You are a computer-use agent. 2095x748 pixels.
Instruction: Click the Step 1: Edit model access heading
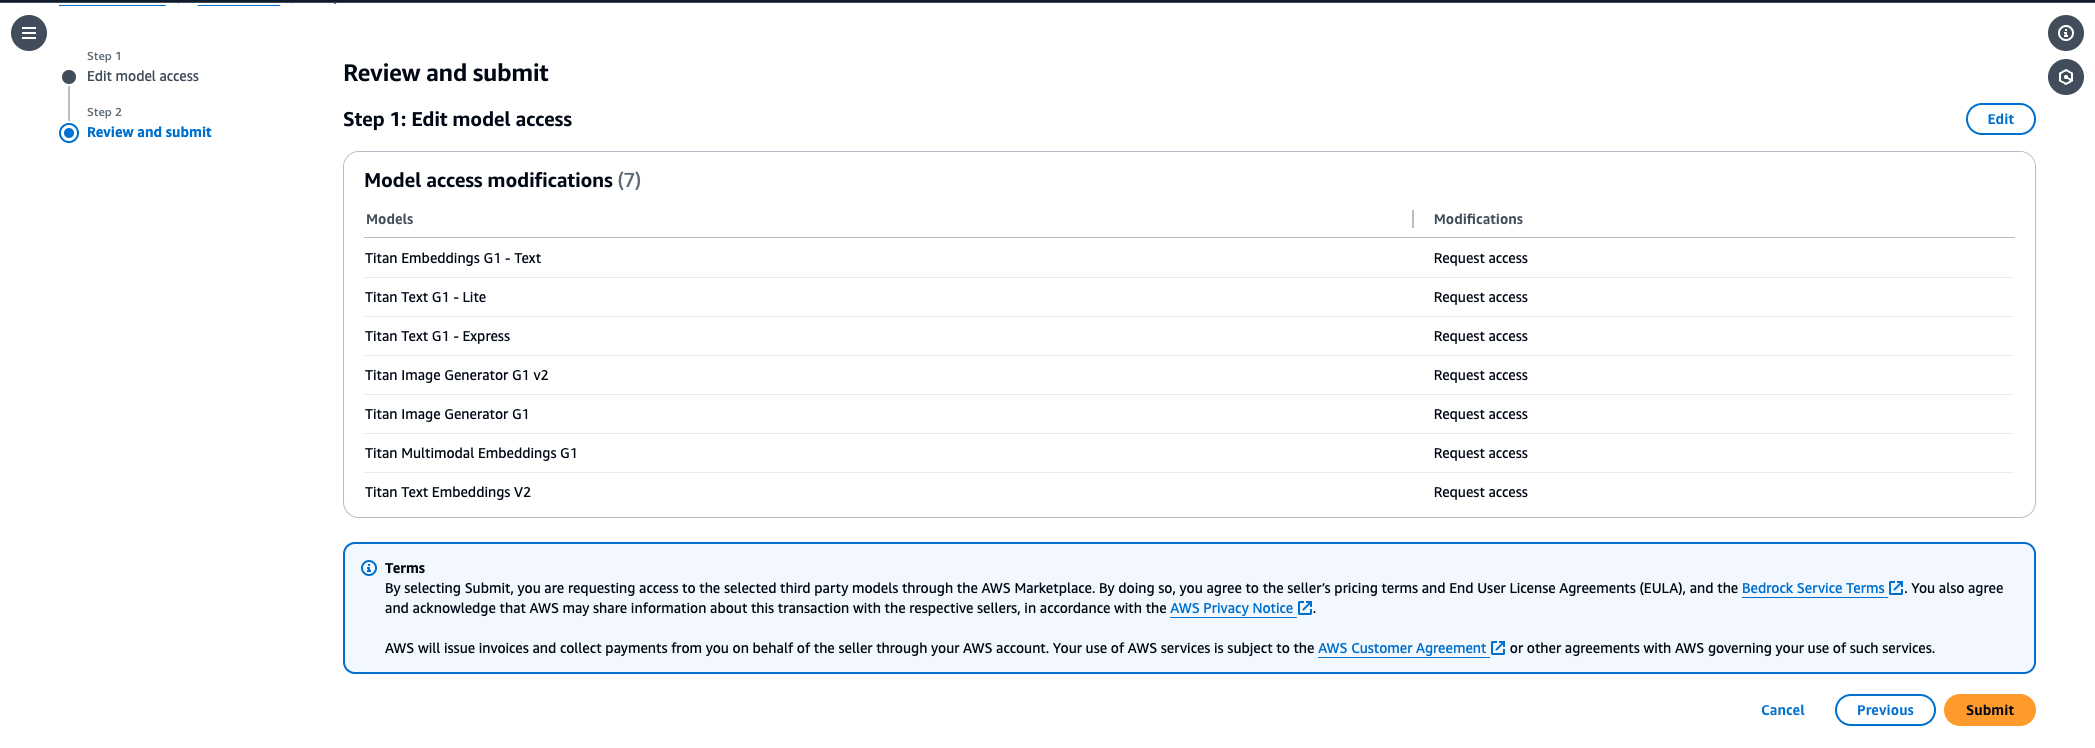457,119
